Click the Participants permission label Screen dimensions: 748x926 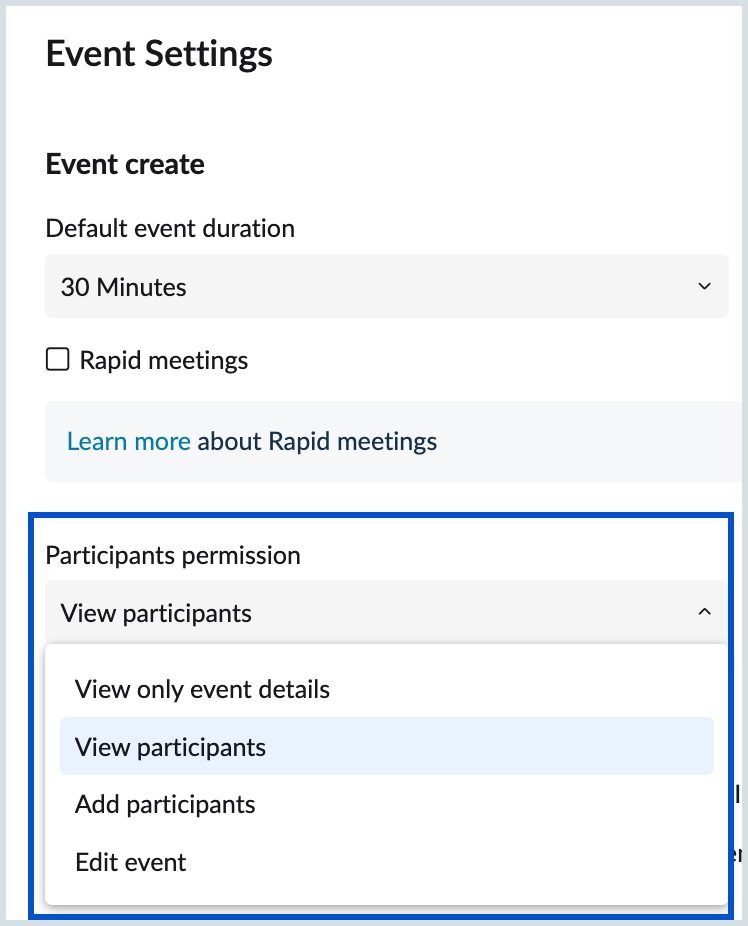point(173,555)
